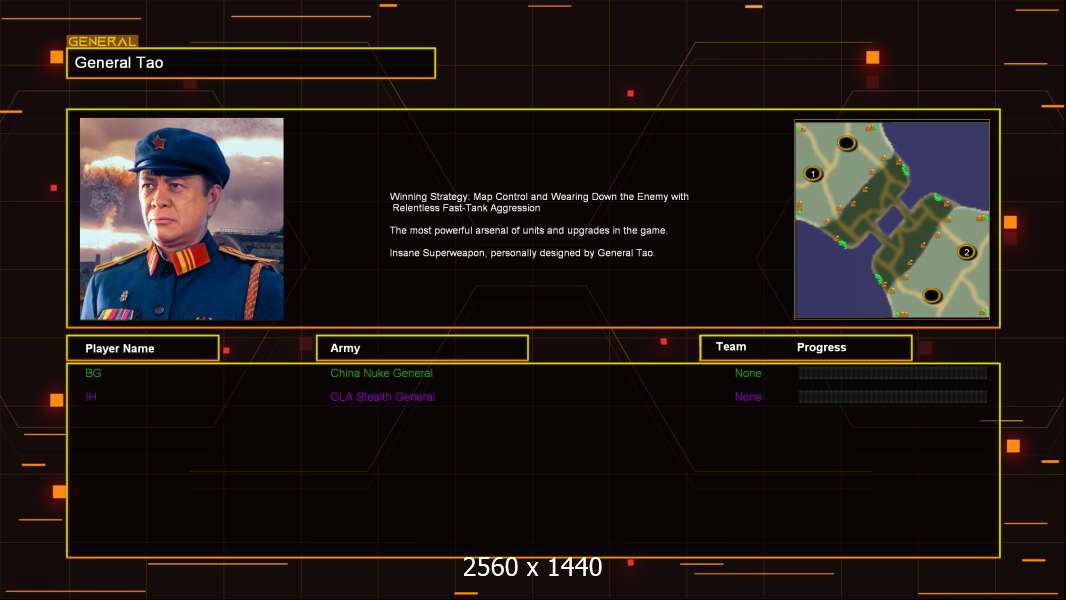Select player IH in the list

pyautogui.click(x=91, y=397)
